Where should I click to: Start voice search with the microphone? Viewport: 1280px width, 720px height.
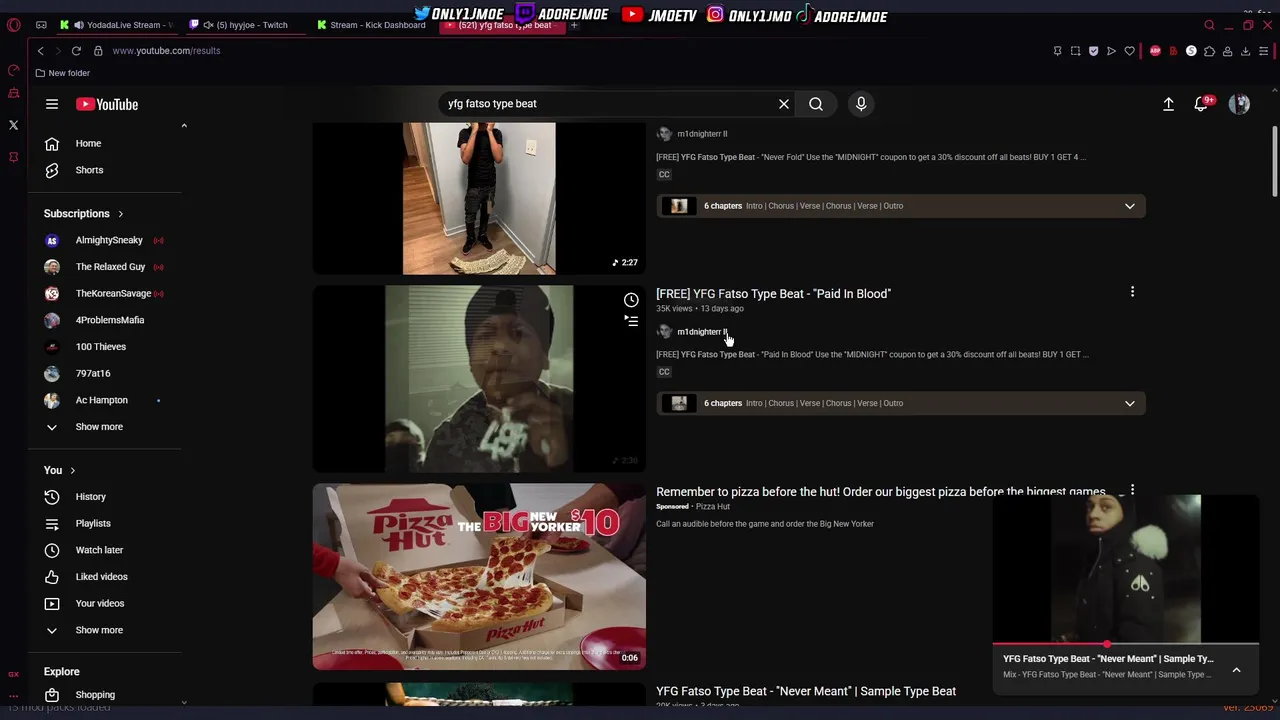coord(861,104)
